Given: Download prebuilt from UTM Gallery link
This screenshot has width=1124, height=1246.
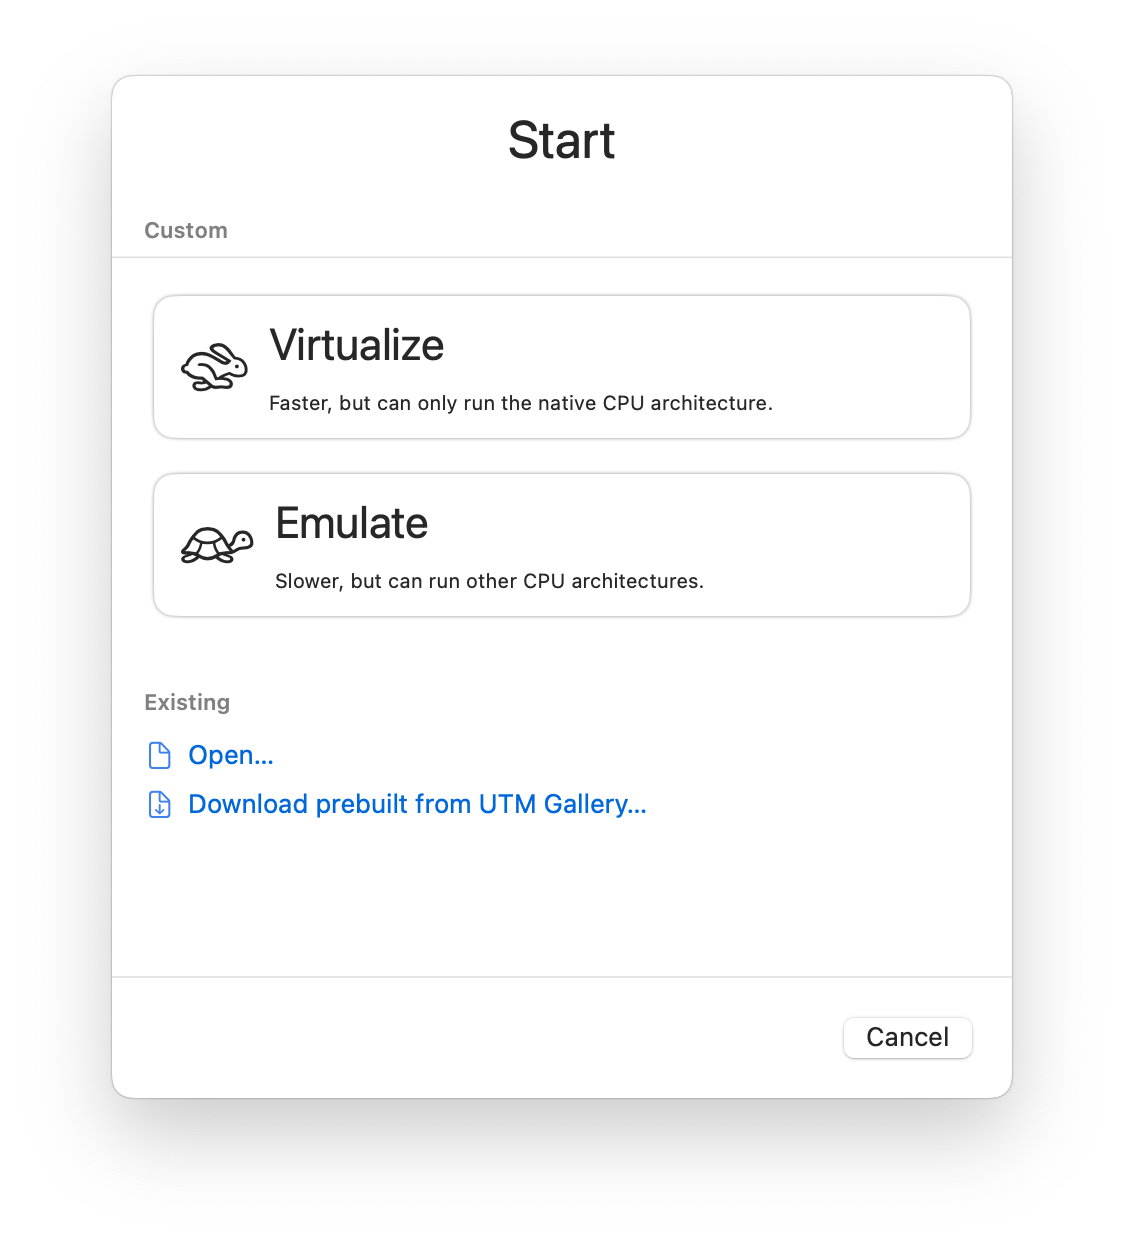Looking at the screenshot, I should [x=417, y=804].
